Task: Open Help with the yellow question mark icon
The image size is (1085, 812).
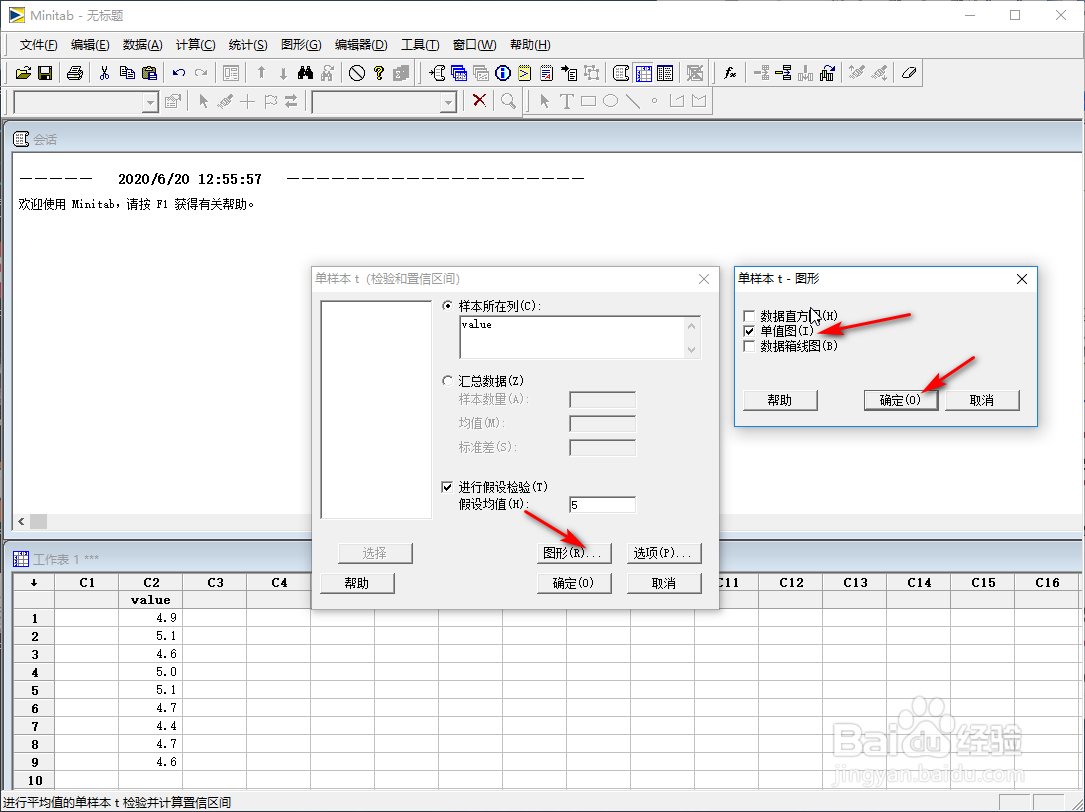Action: [x=379, y=73]
